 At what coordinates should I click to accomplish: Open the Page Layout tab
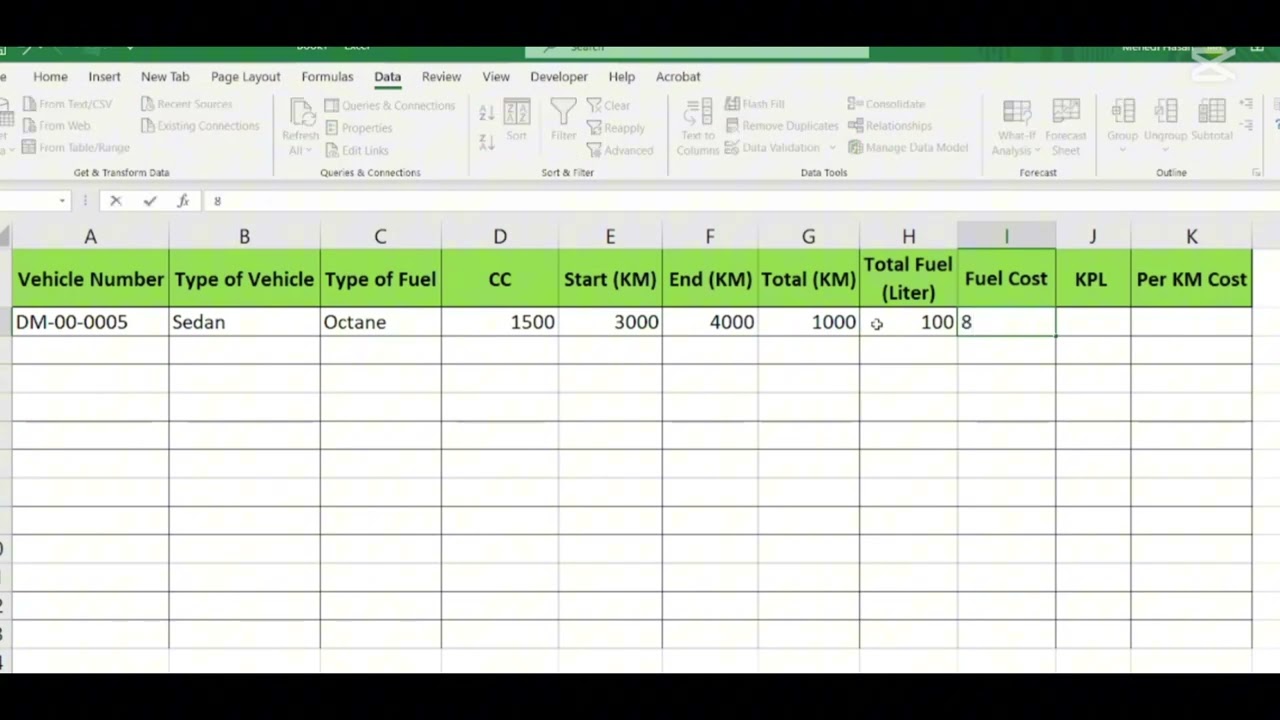(246, 77)
